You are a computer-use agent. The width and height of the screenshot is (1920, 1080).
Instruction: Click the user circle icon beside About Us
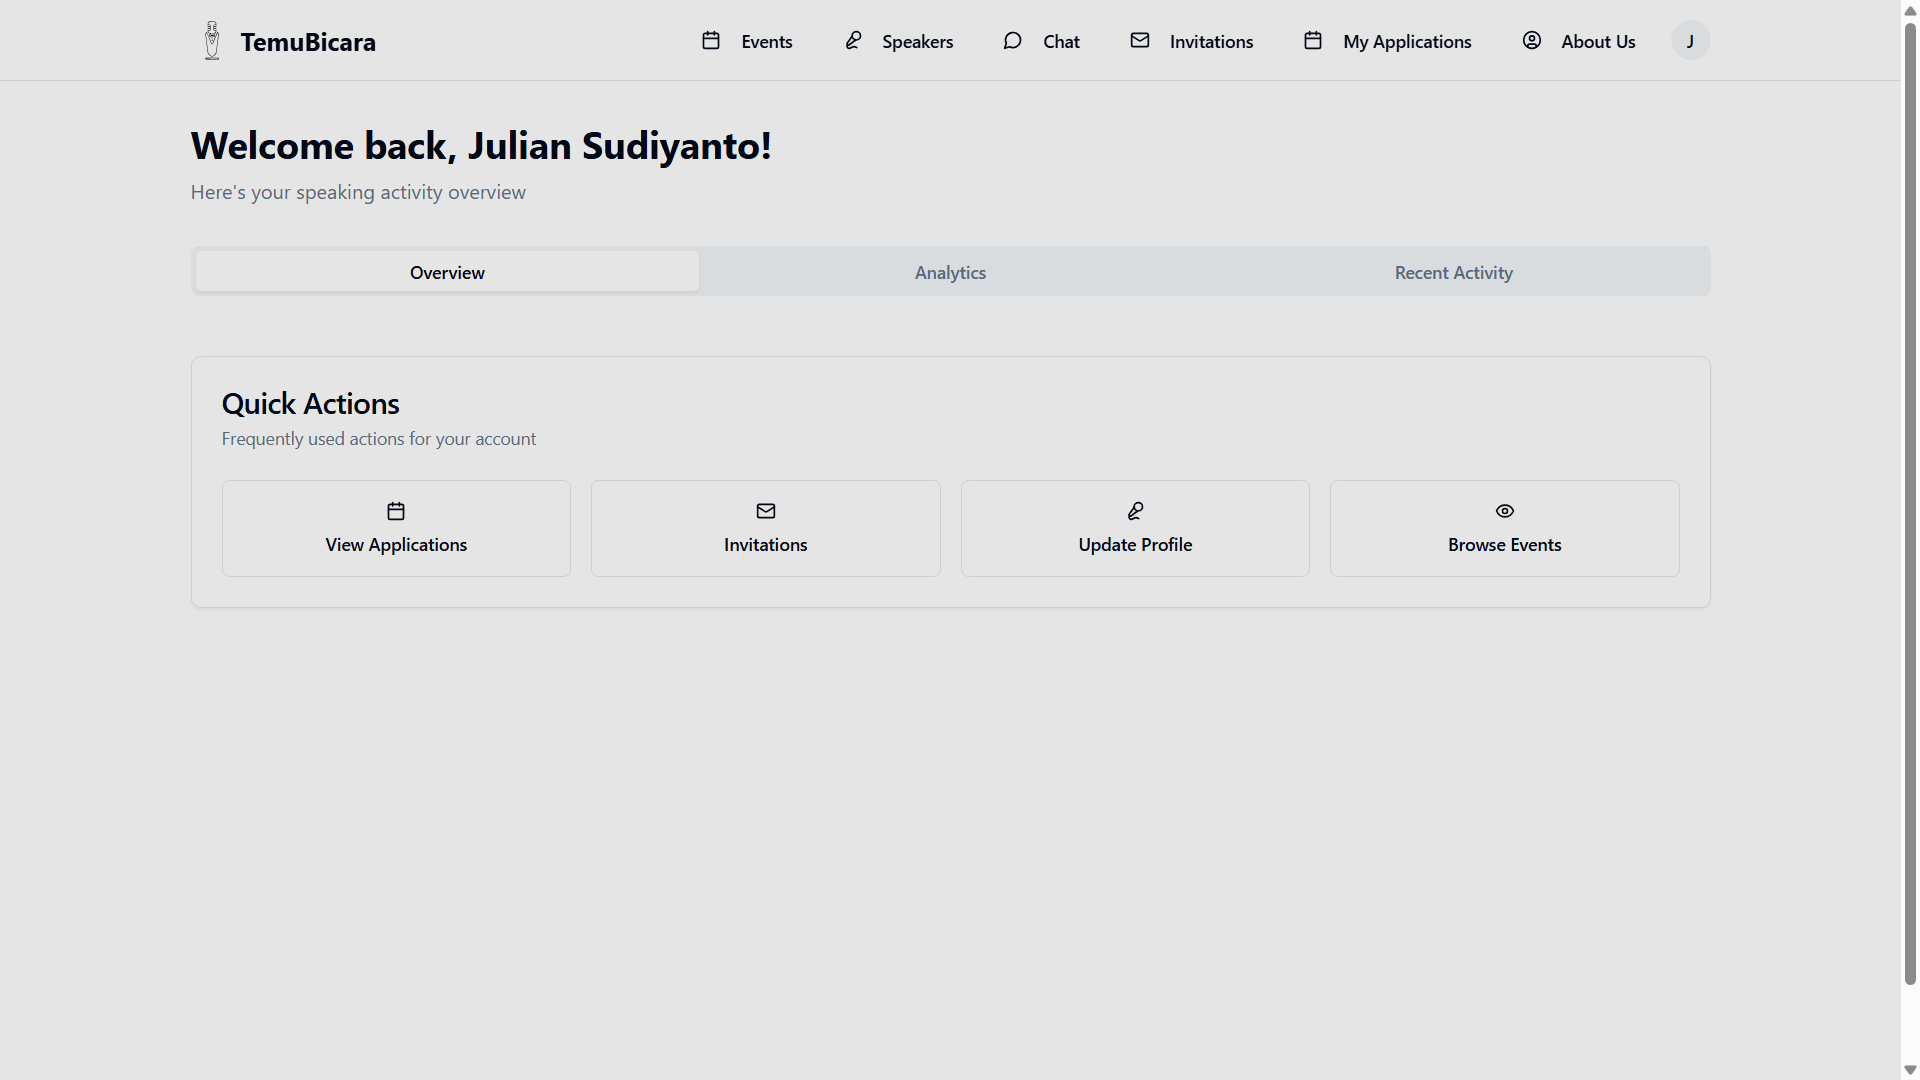pyautogui.click(x=1531, y=41)
